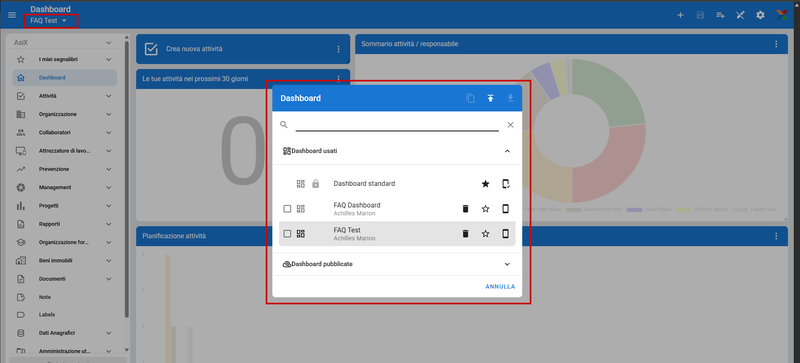This screenshot has width=800, height=363.
Task: Click the Attrezzature di lavoro monitor icon
Action: (20, 151)
